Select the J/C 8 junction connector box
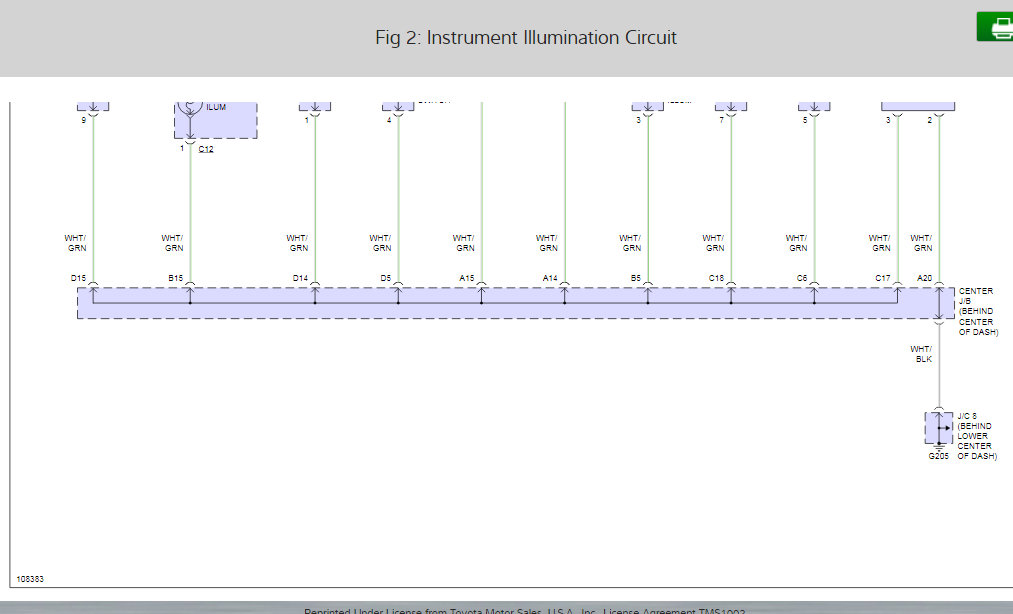The width and height of the screenshot is (1013, 614). coord(939,428)
